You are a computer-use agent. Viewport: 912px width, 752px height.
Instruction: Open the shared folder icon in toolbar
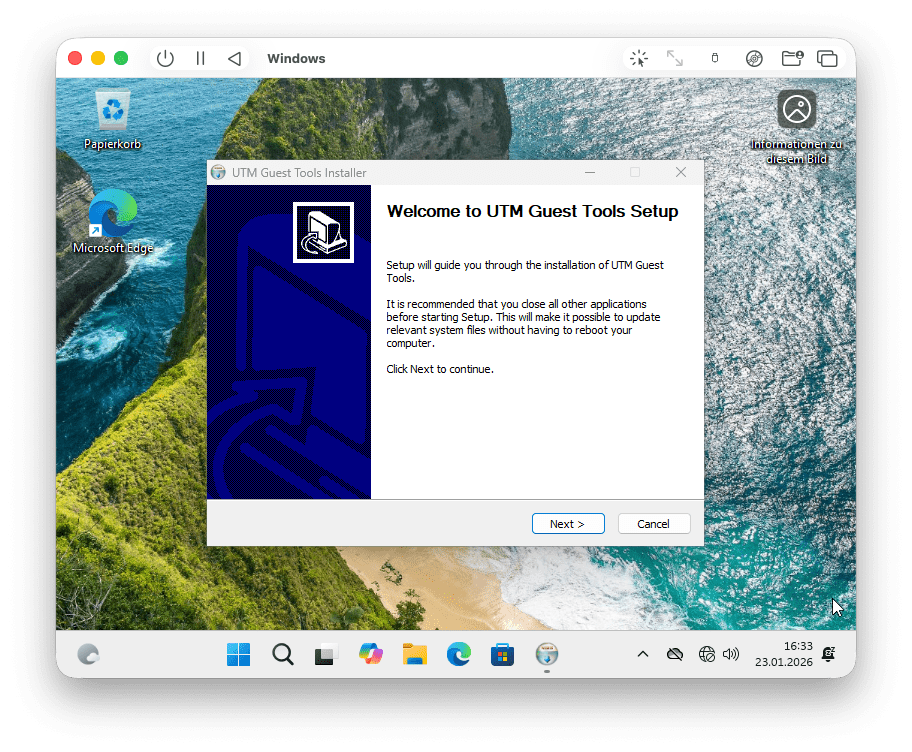coord(792,59)
